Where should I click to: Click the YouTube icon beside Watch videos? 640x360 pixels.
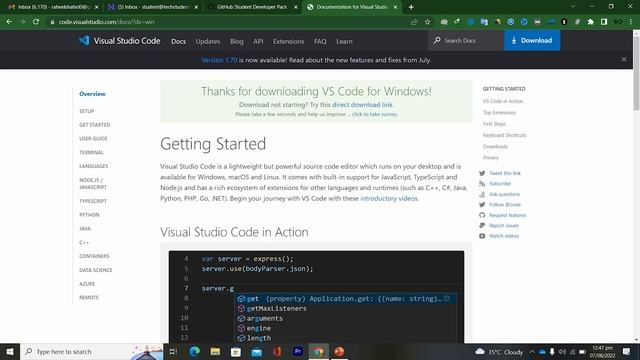click(x=482, y=236)
